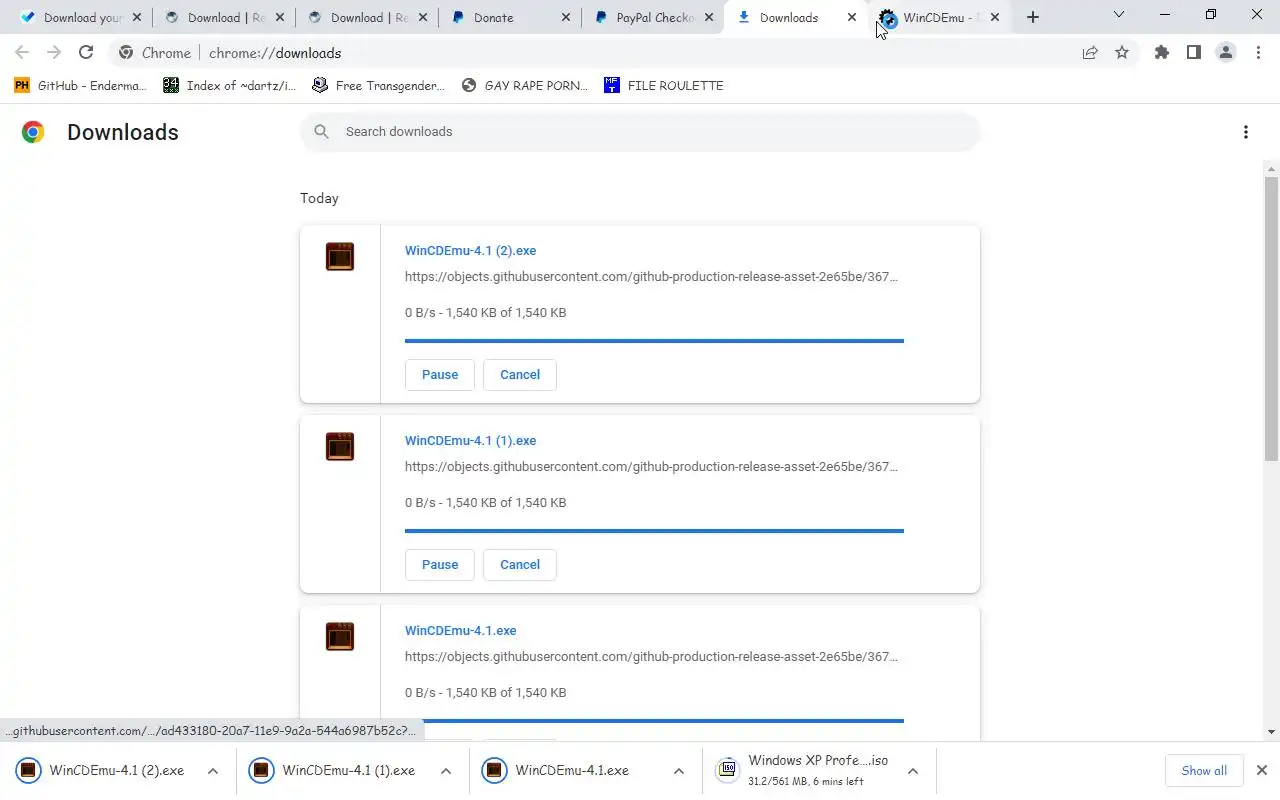The image size is (1280, 800).
Task: Click the 0 B/s status of WinCDEmu-4.1 (2).exe
Action: 485,313
